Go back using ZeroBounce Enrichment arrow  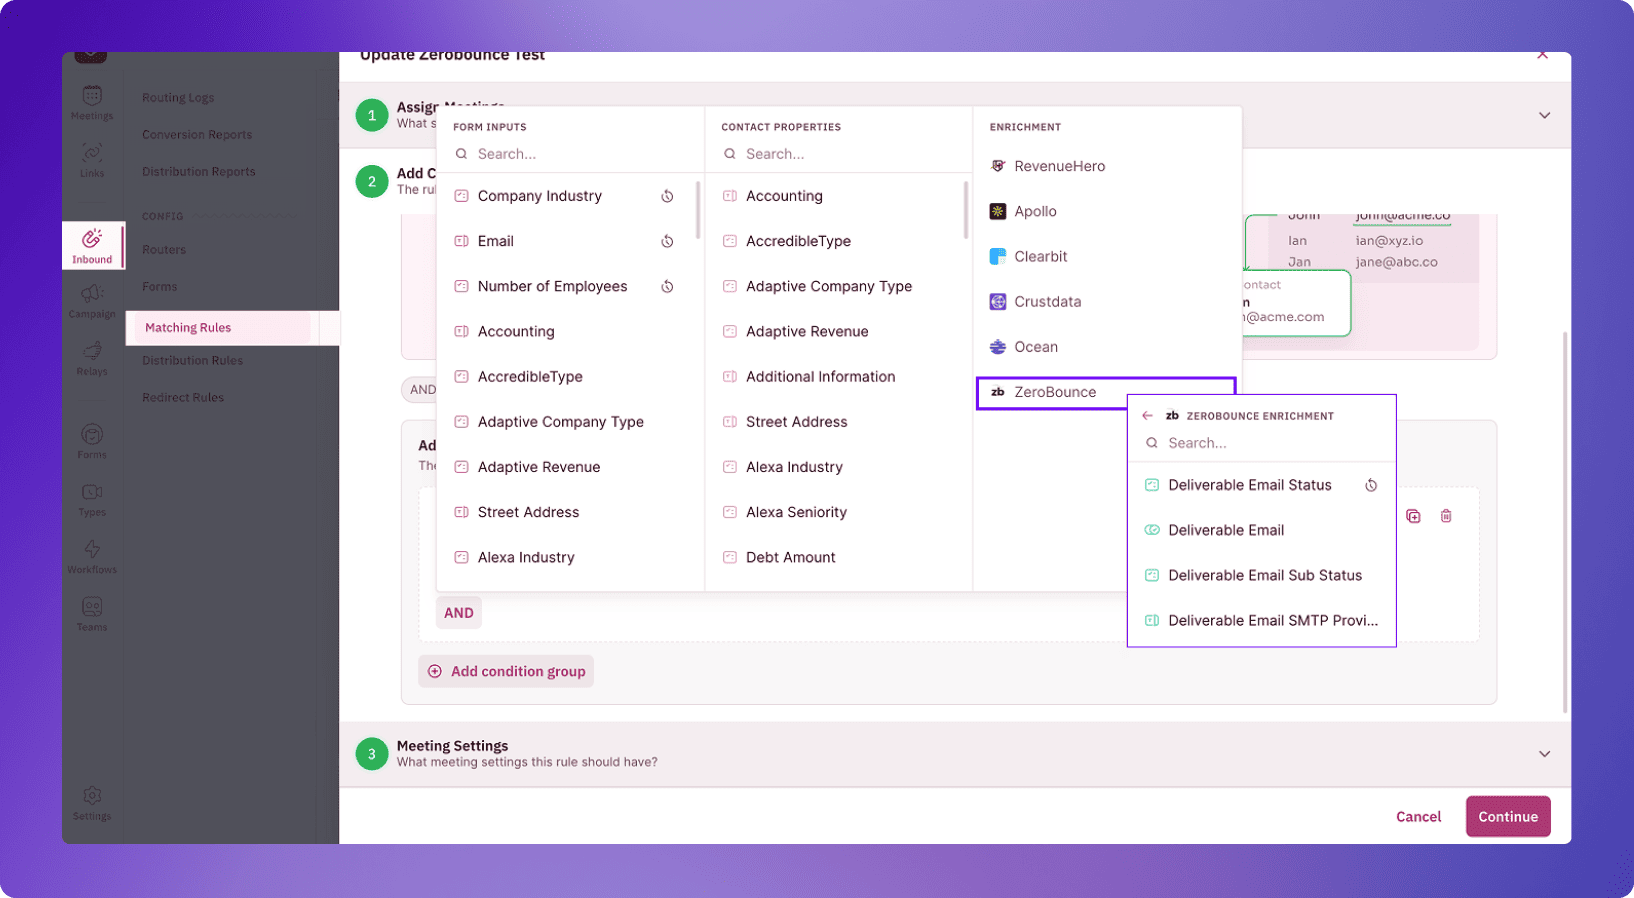(1147, 416)
